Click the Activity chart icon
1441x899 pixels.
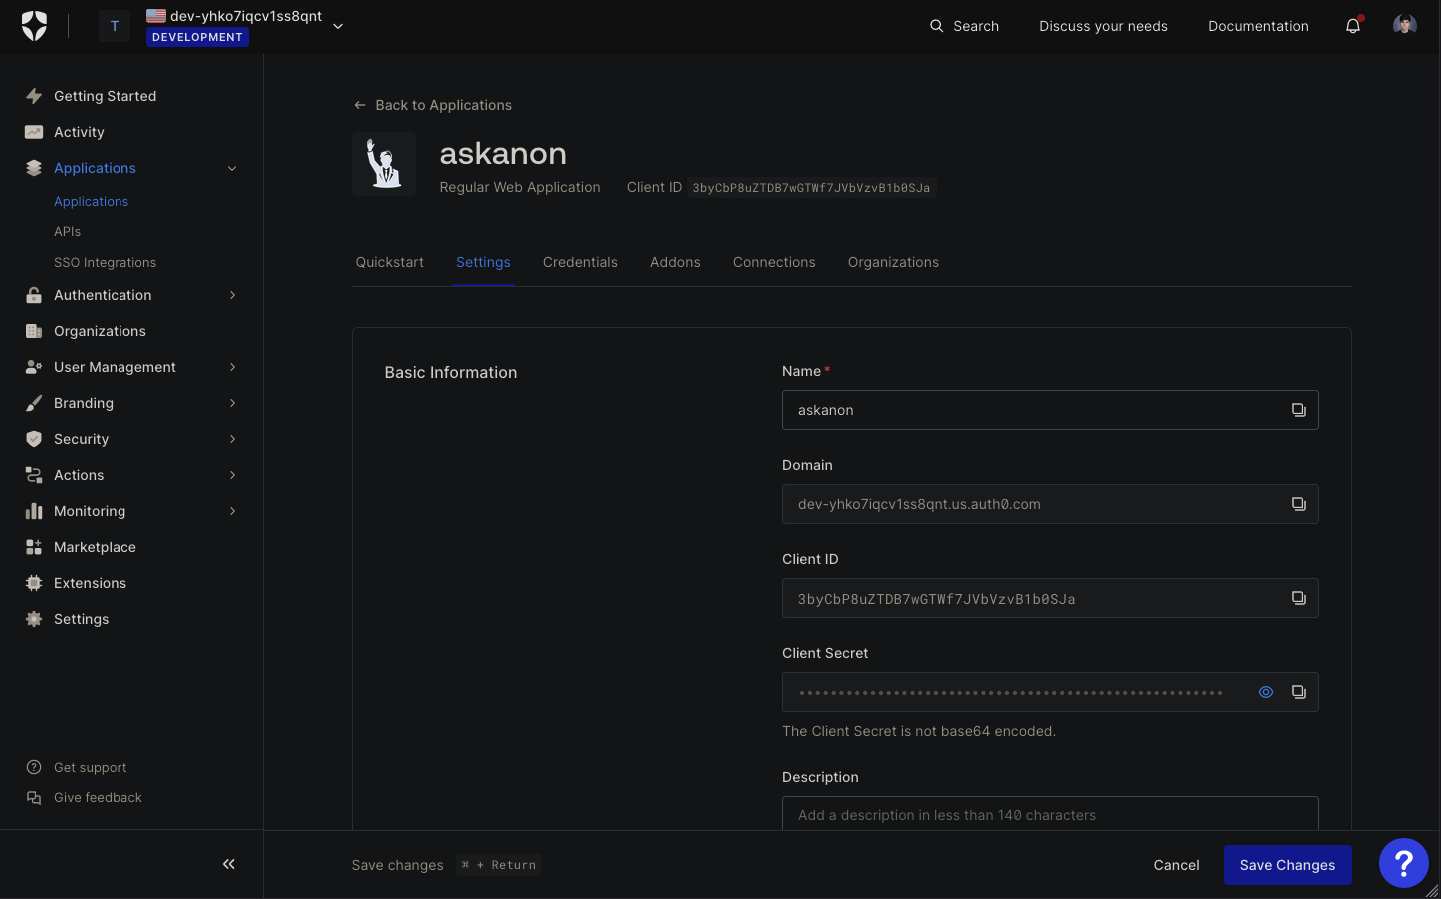pos(34,132)
